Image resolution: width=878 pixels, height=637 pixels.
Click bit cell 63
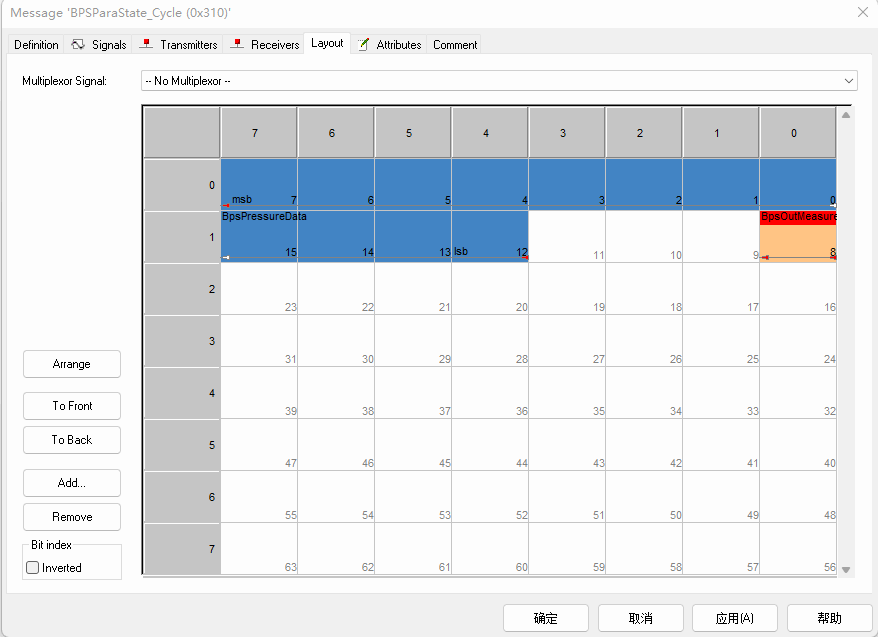(x=259, y=549)
